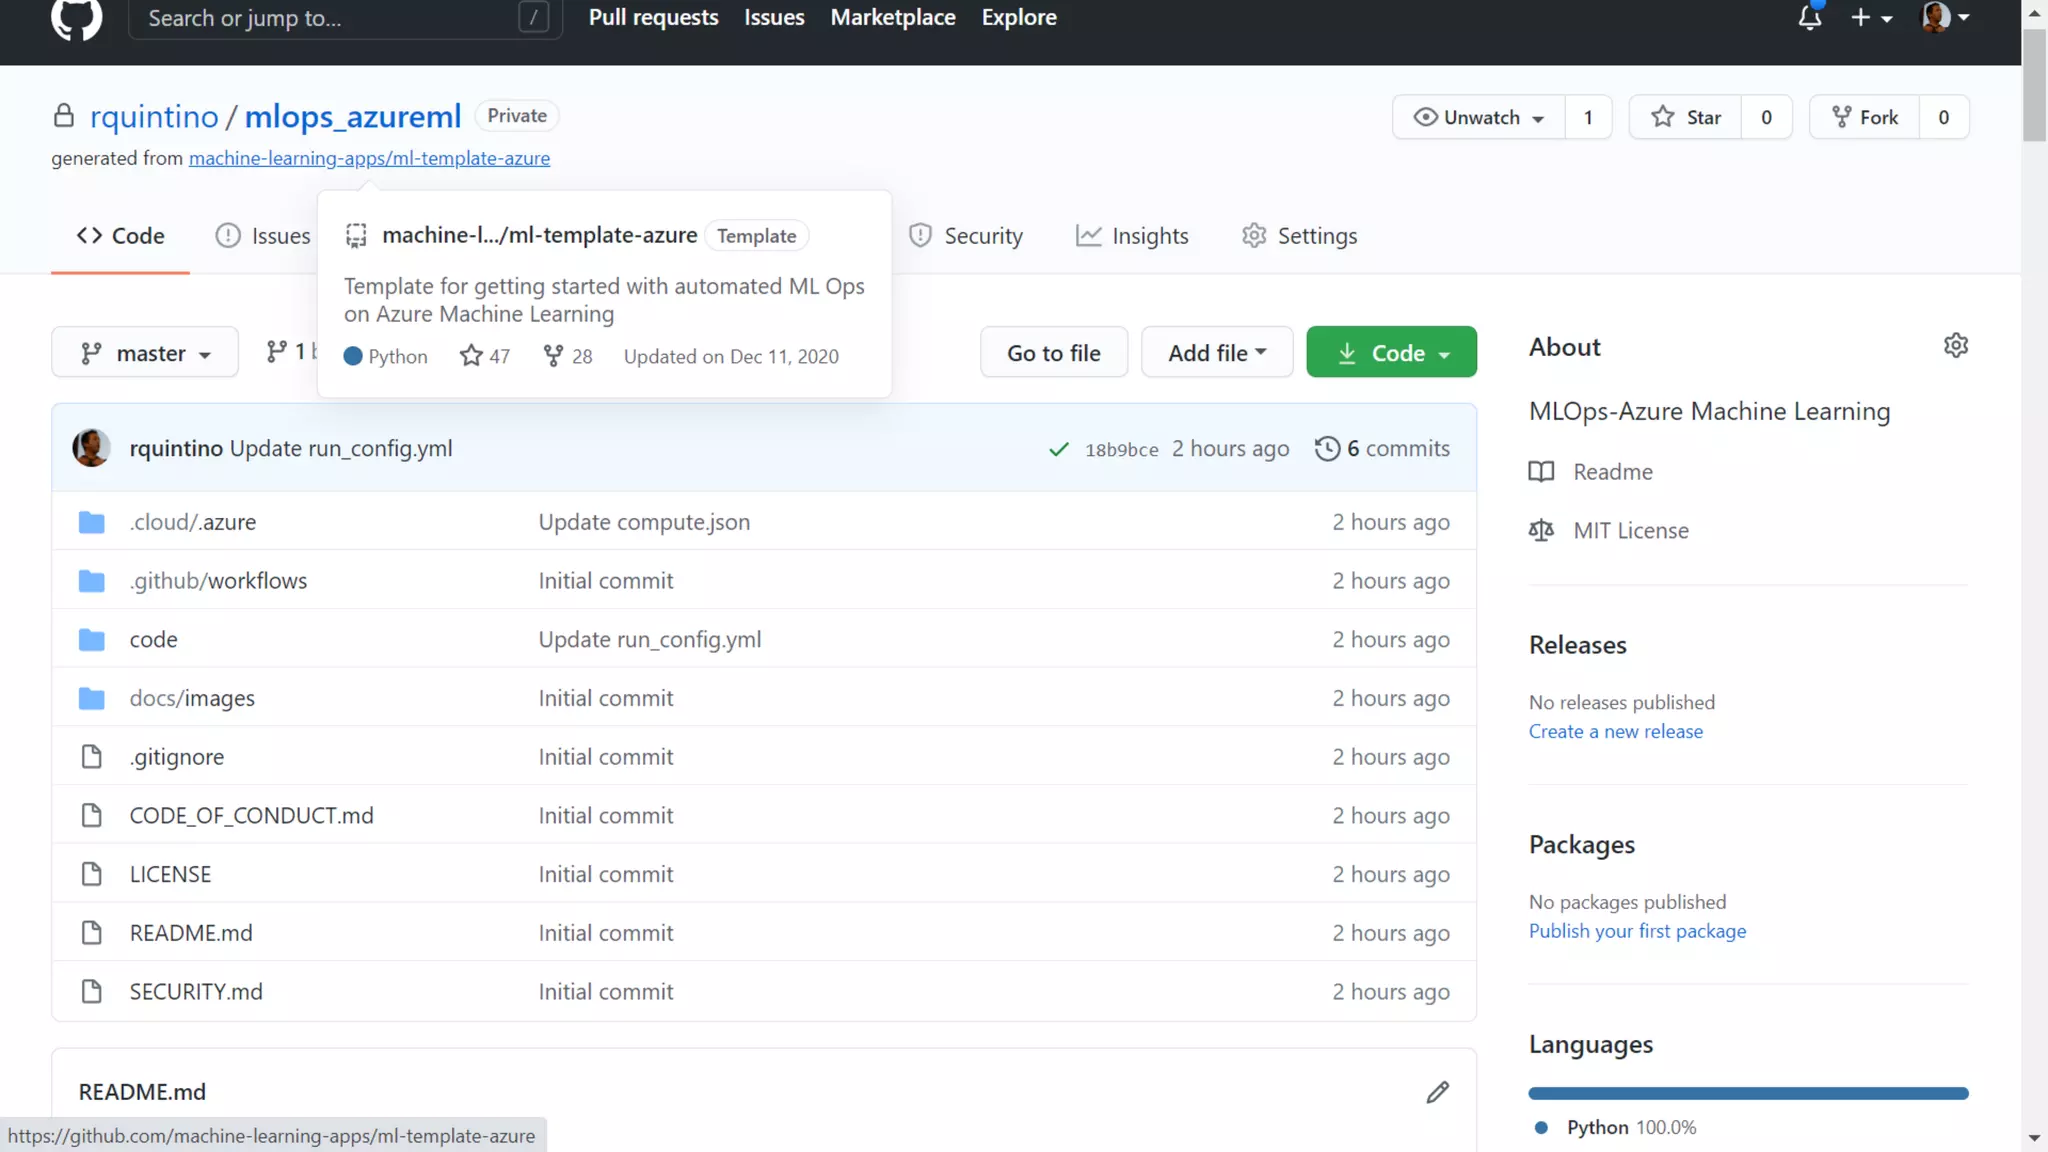Expand the master branch dropdown
Image resolution: width=2048 pixels, height=1152 pixels.
click(145, 353)
